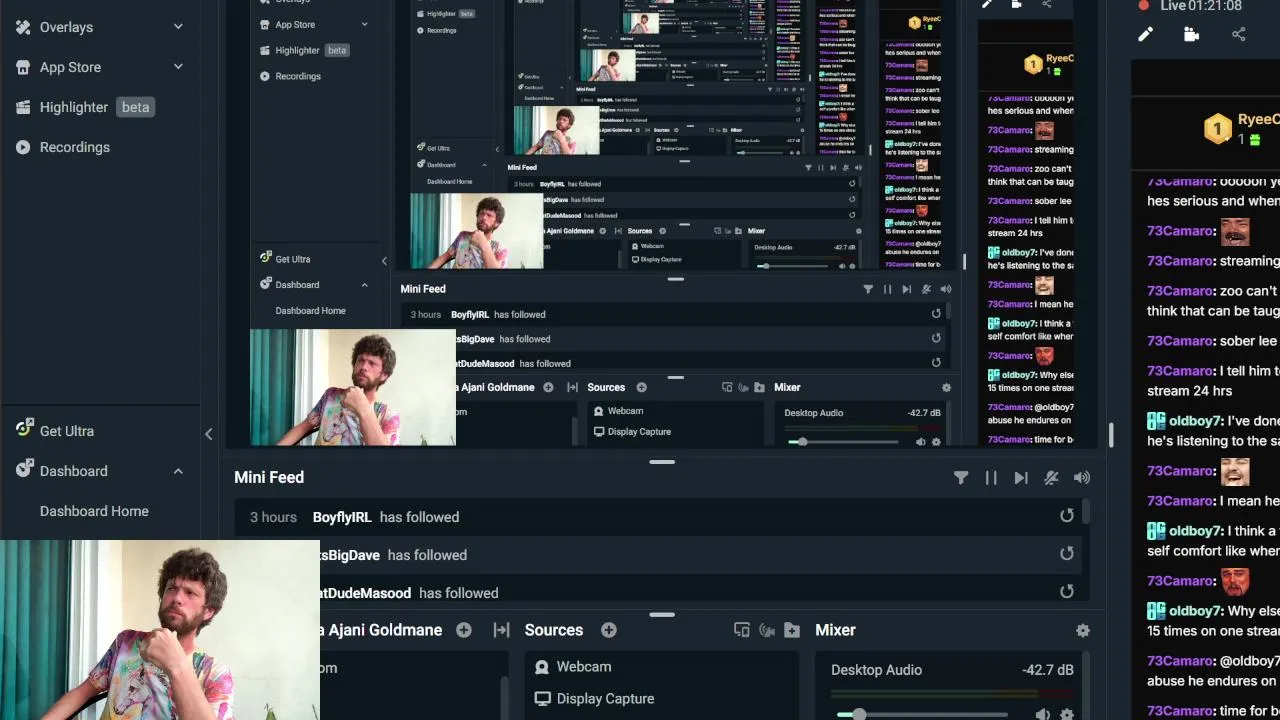The image size is (1280, 720).
Task: Pause the alert queue in main Mini Feed
Action: pos(991,478)
